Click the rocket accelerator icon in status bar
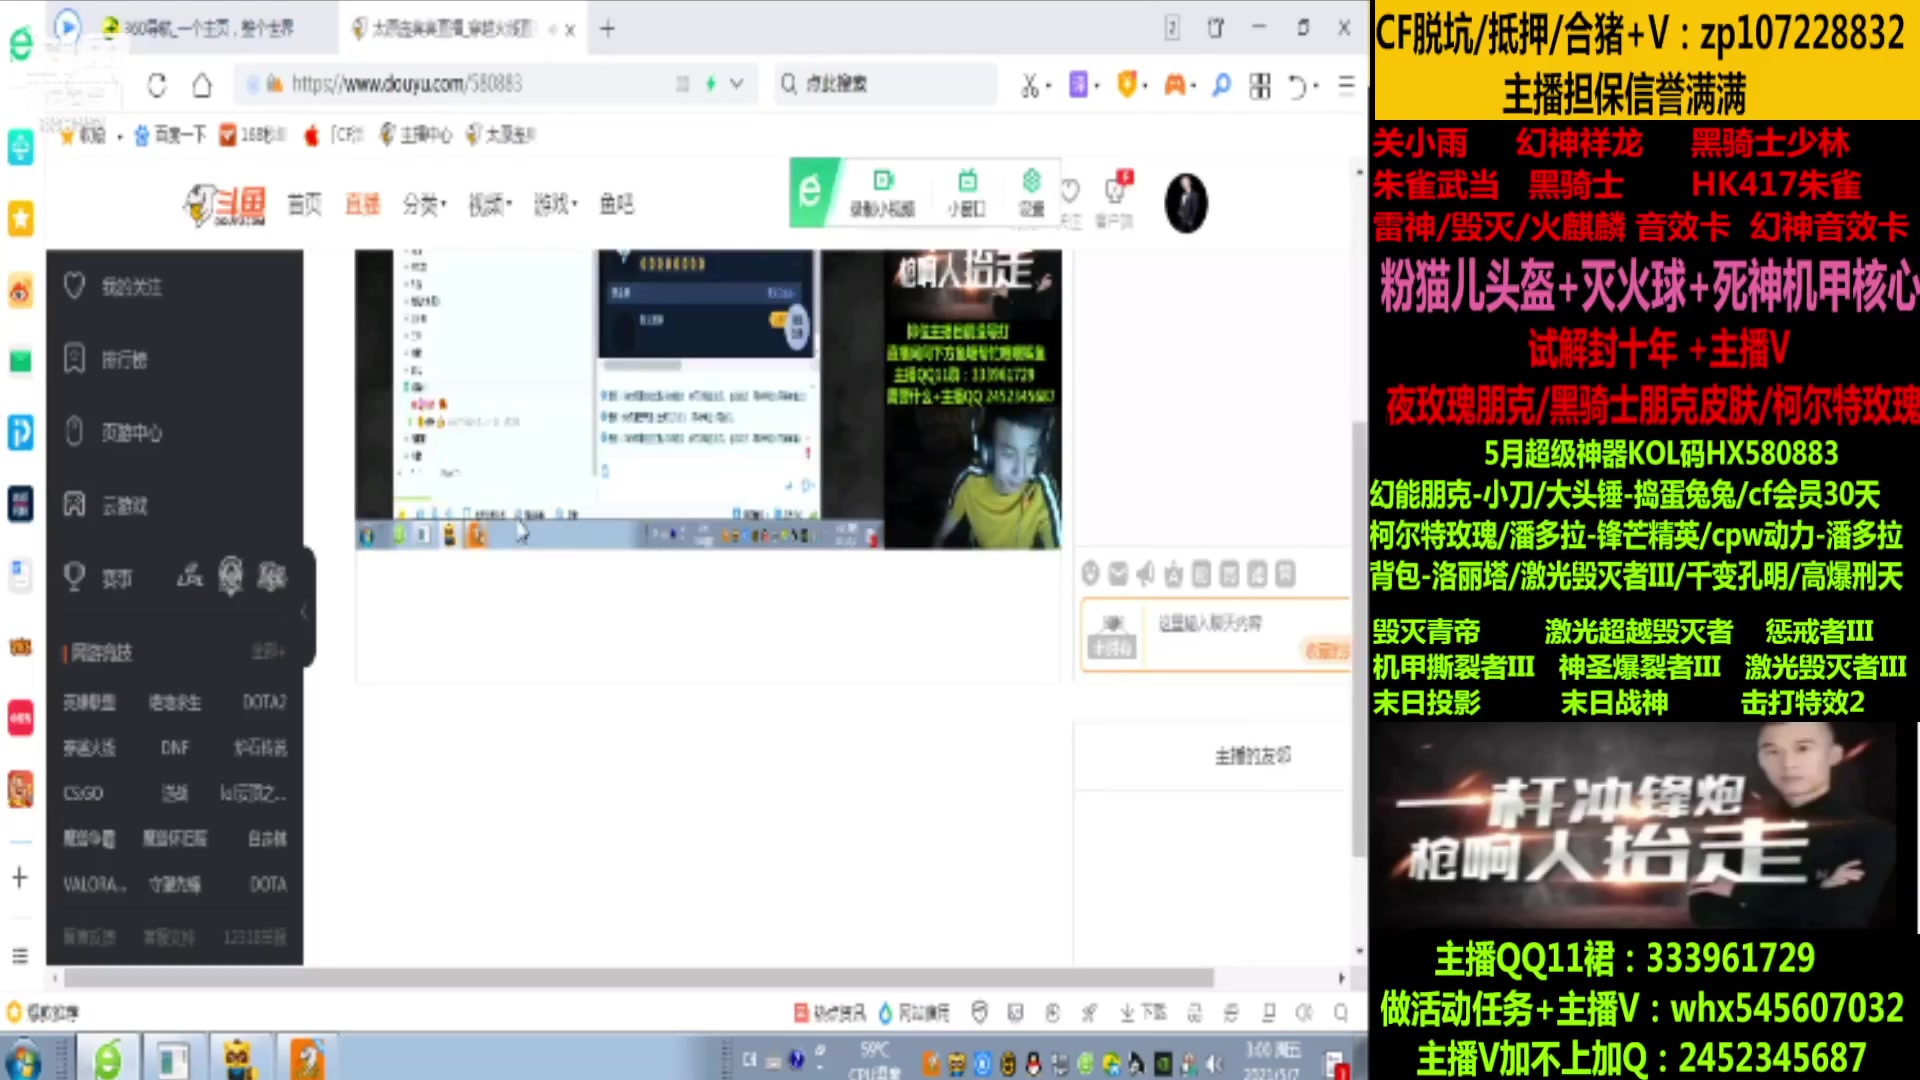 pyautogui.click(x=1089, y=1013)
